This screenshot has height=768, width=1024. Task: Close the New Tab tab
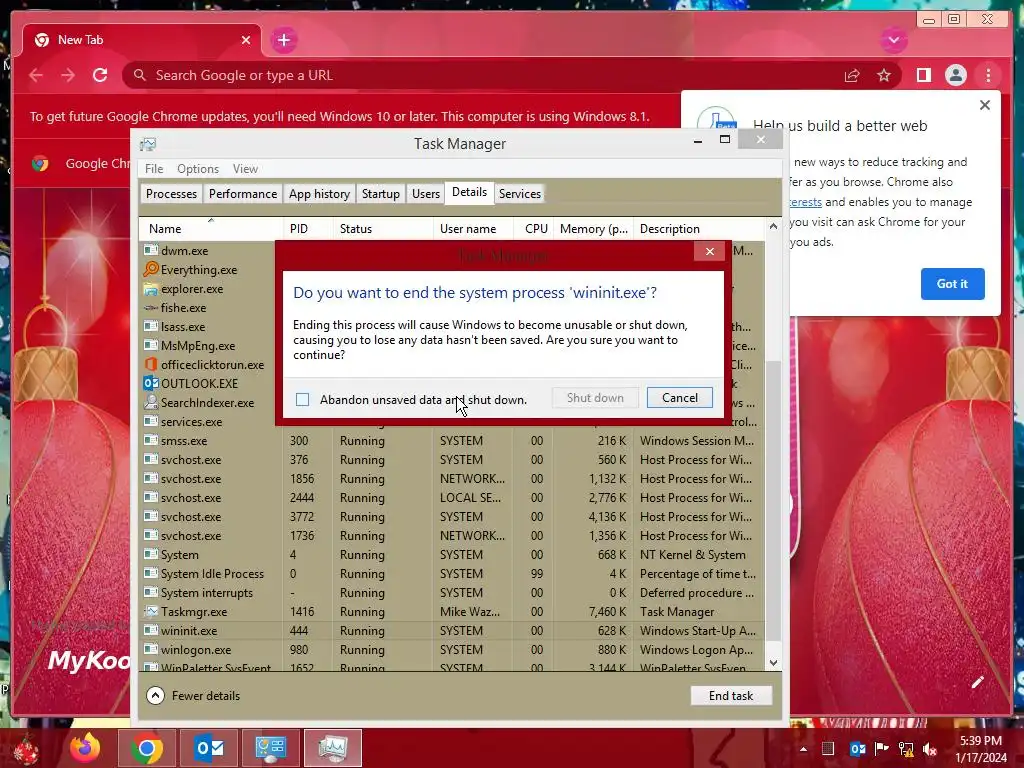point(246,40)
